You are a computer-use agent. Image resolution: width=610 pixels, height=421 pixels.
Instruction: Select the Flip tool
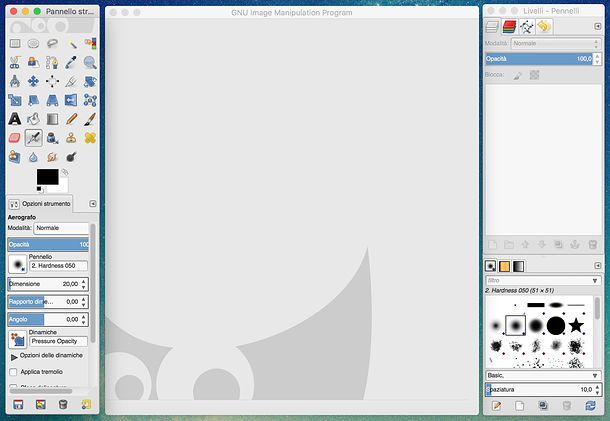click(x=71, y=100)
